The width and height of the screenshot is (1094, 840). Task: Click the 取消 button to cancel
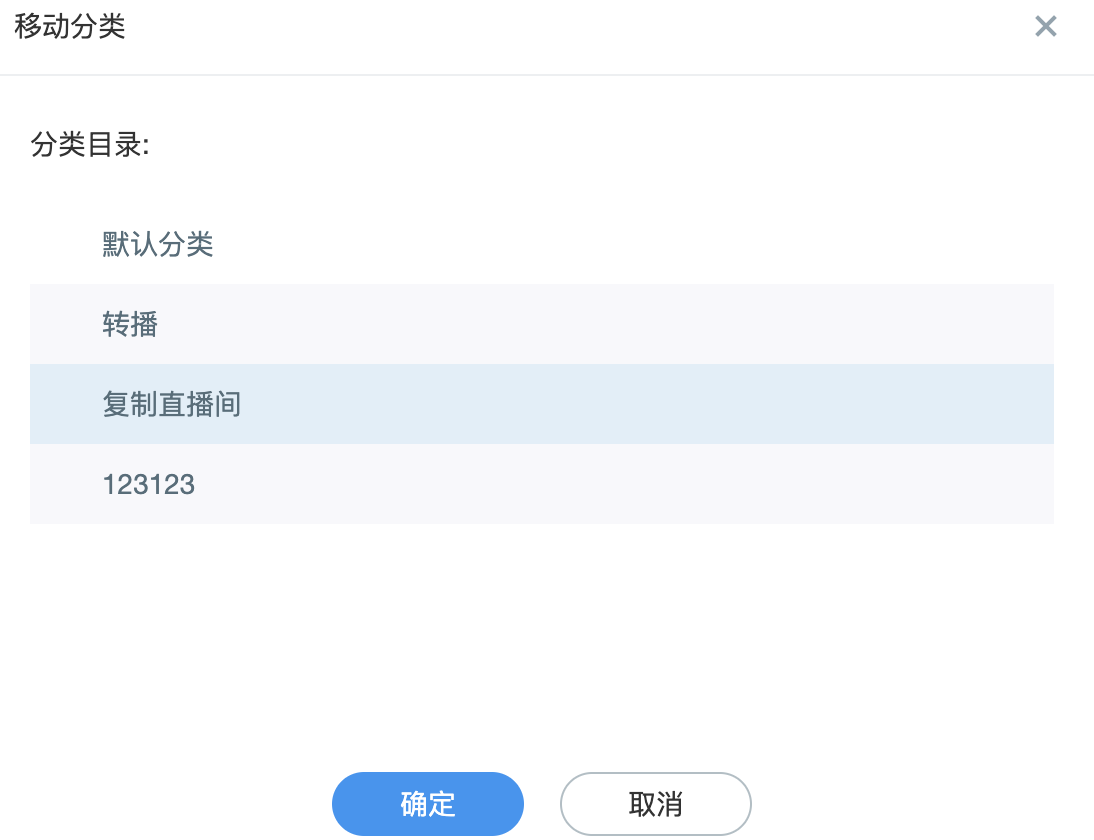[x=655, y=804]
